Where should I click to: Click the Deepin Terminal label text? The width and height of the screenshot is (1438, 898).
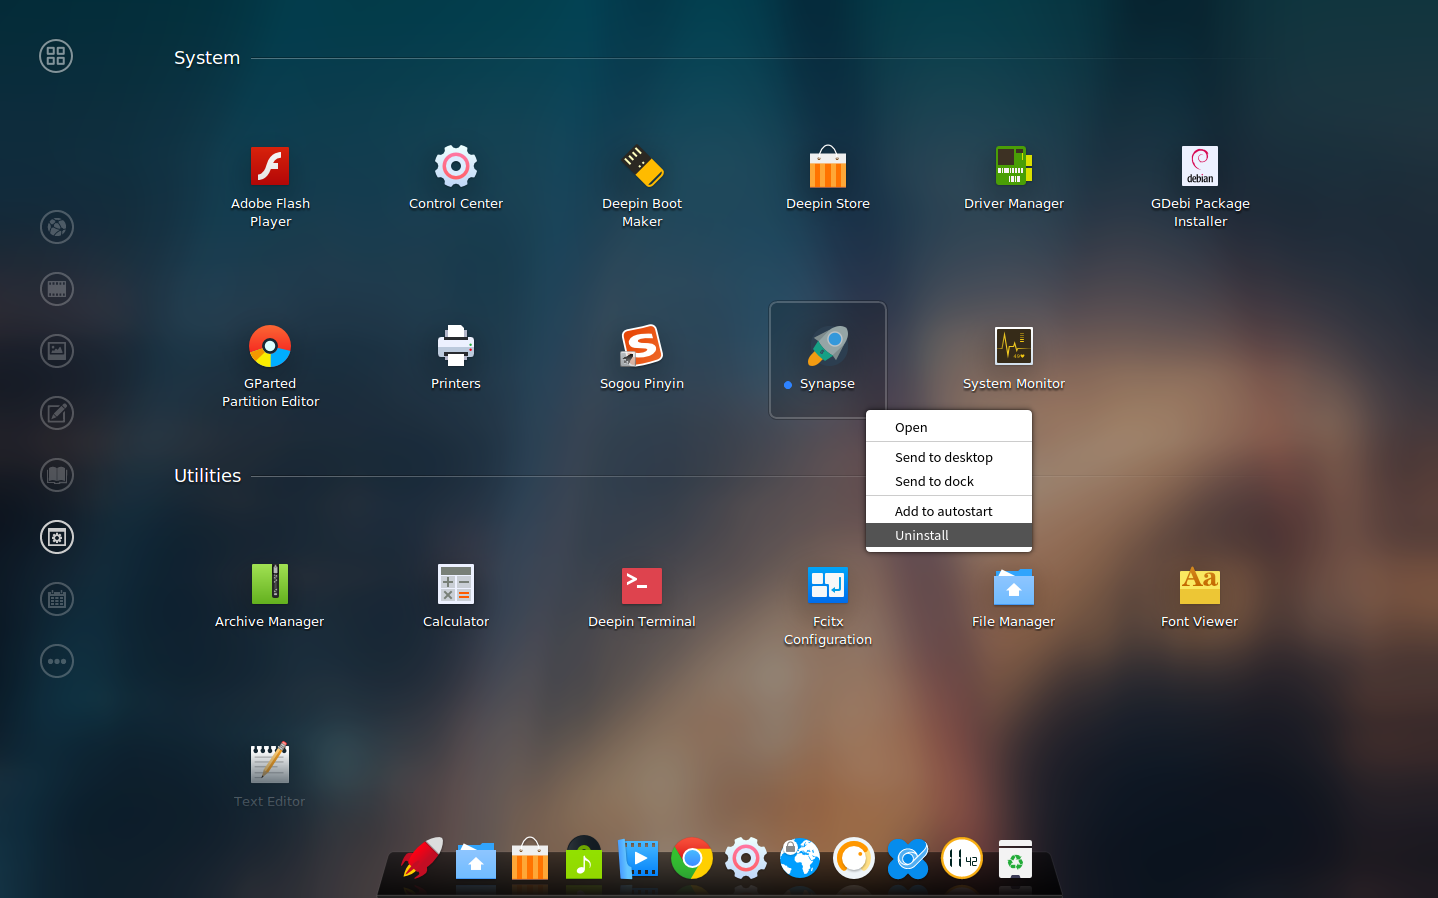click(642, 622)
